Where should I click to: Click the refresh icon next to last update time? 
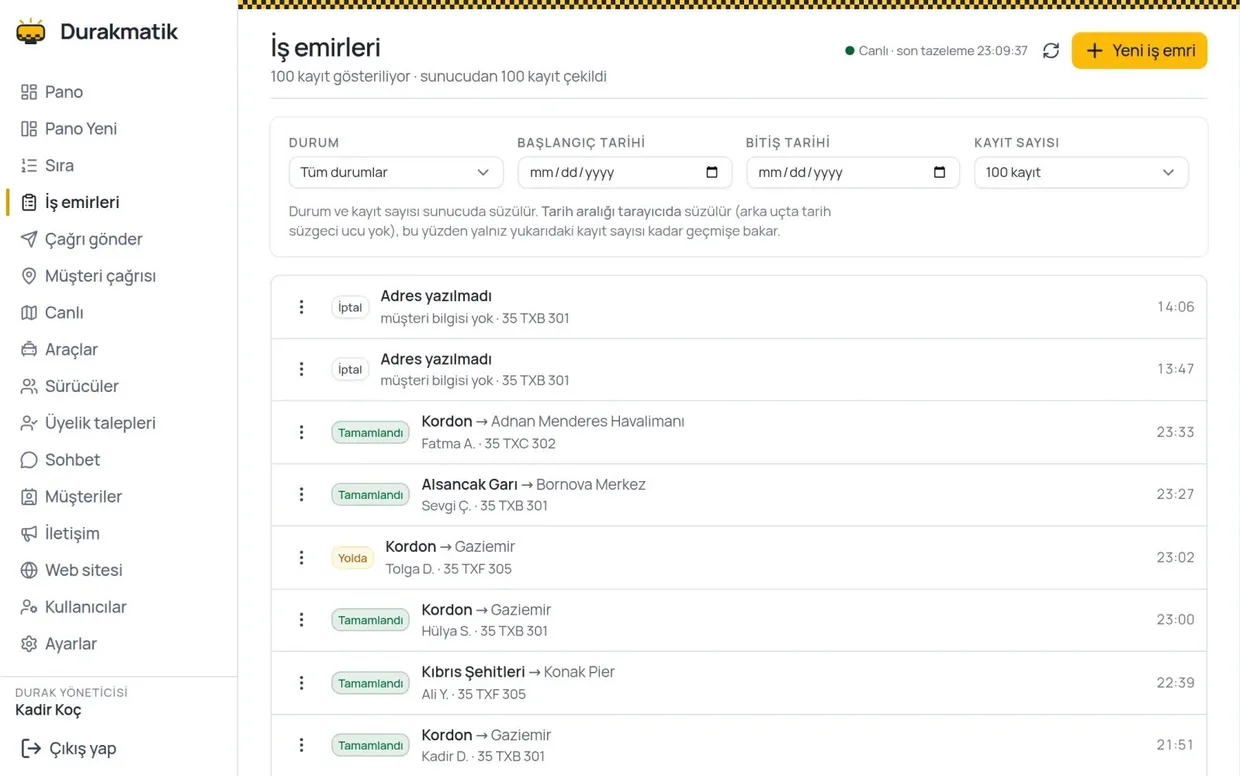(1051, 51)
